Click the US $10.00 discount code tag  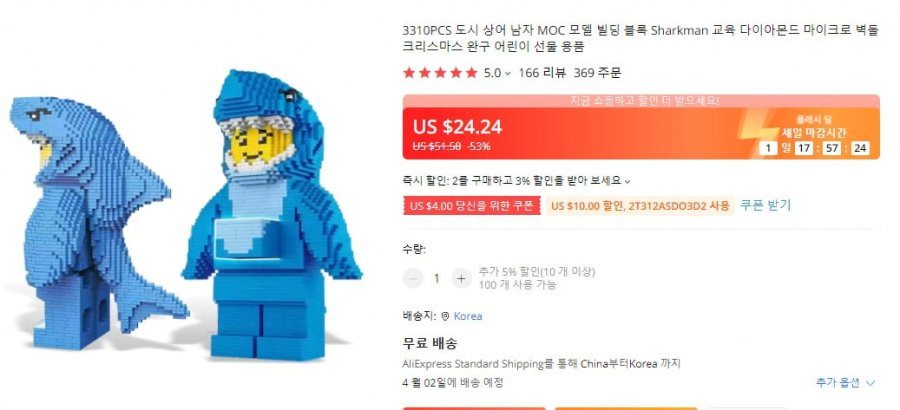click(640, 206)
